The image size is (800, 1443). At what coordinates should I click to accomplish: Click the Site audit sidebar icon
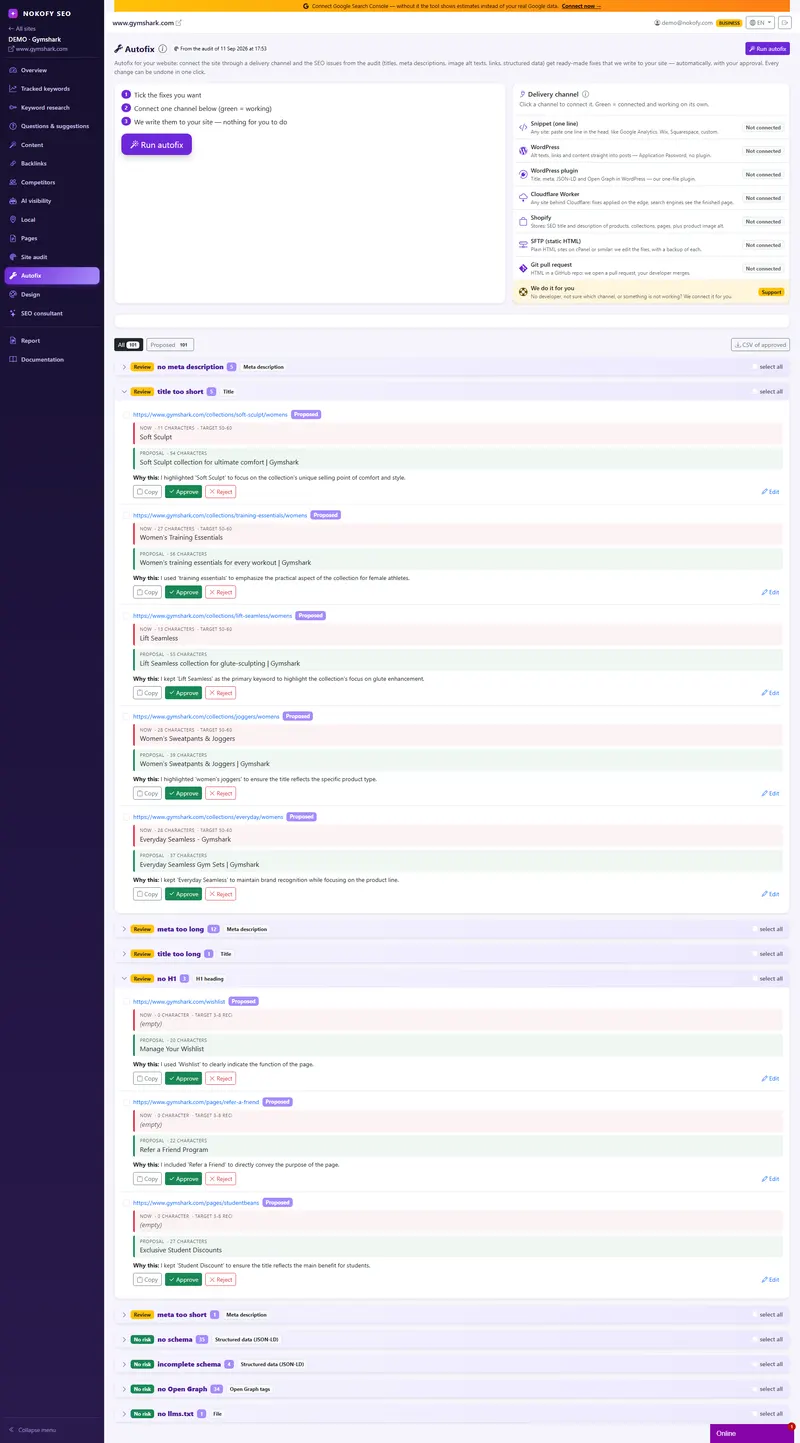[13, 257]
